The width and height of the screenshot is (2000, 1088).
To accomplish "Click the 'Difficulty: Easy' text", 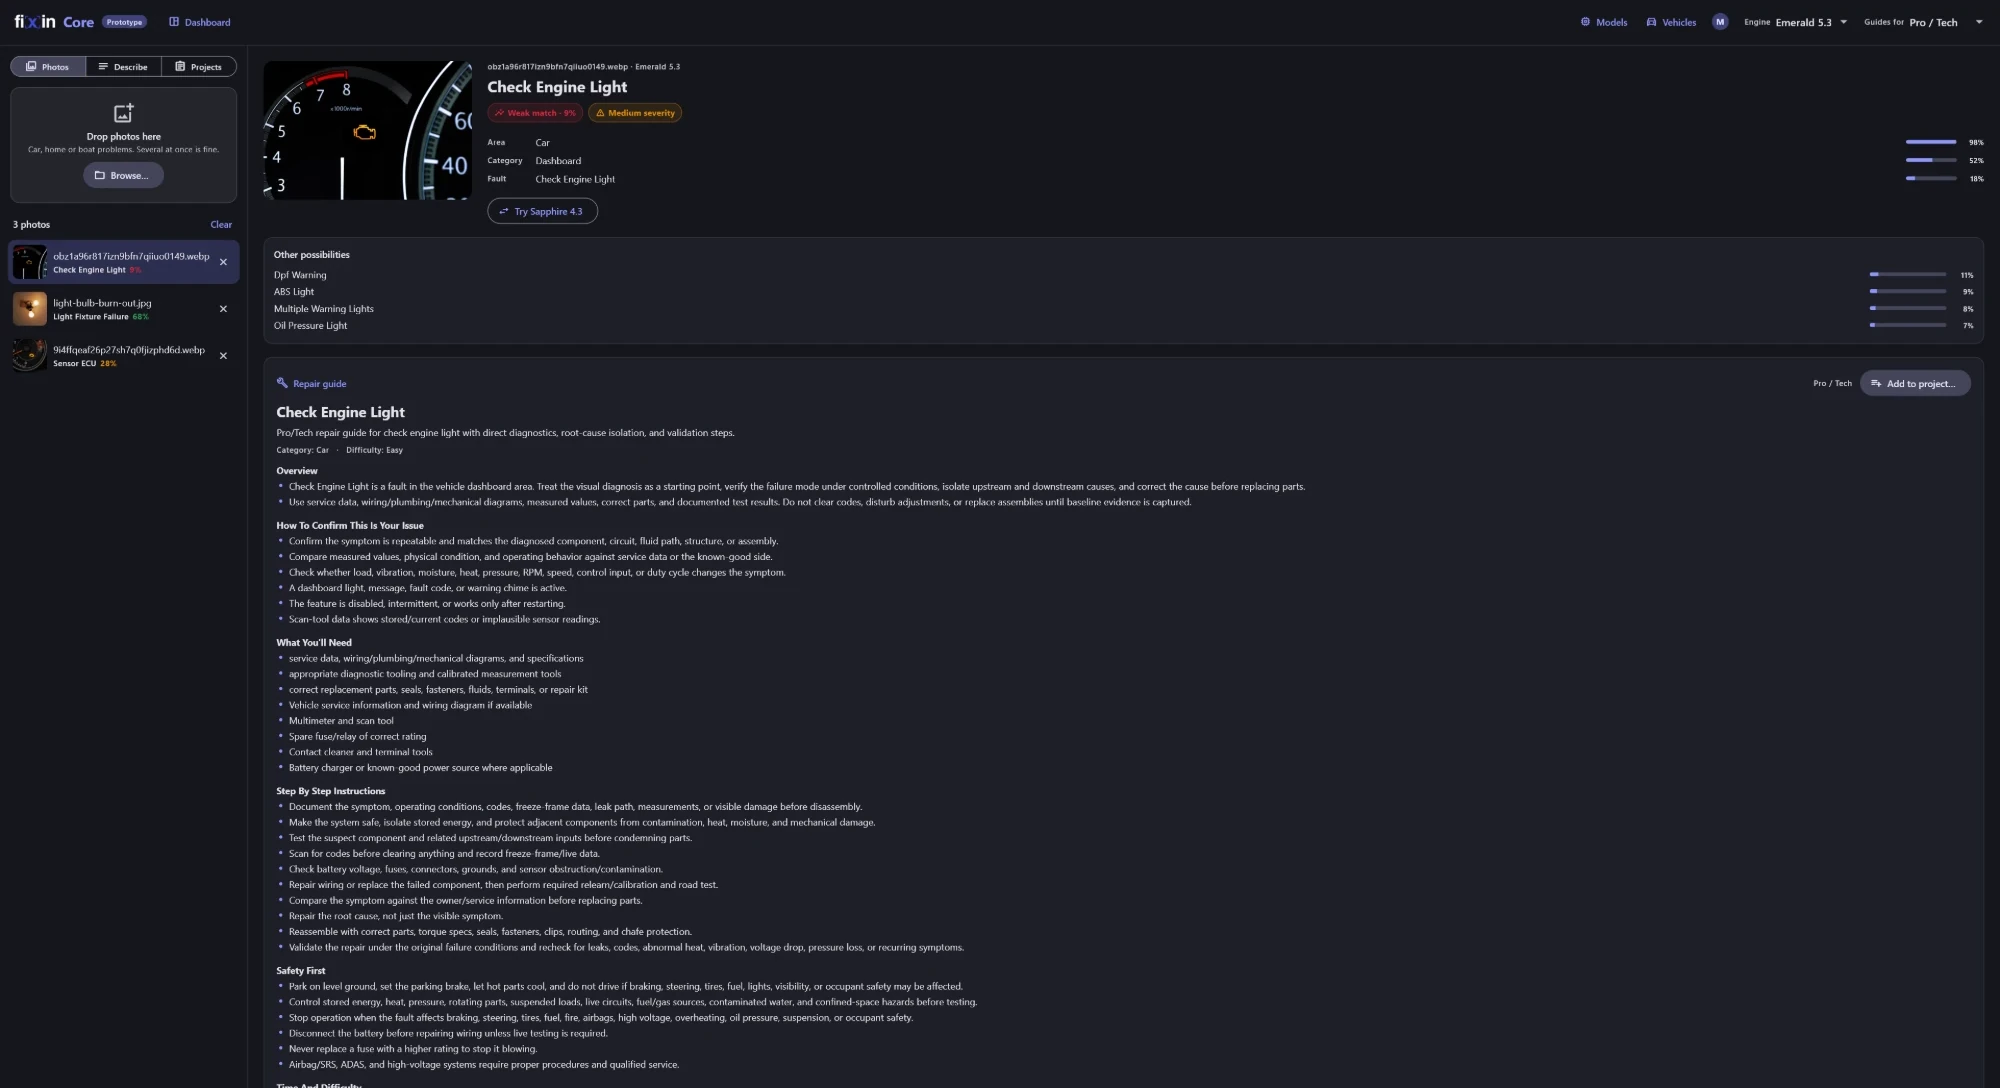I will [x=374, y=450].
